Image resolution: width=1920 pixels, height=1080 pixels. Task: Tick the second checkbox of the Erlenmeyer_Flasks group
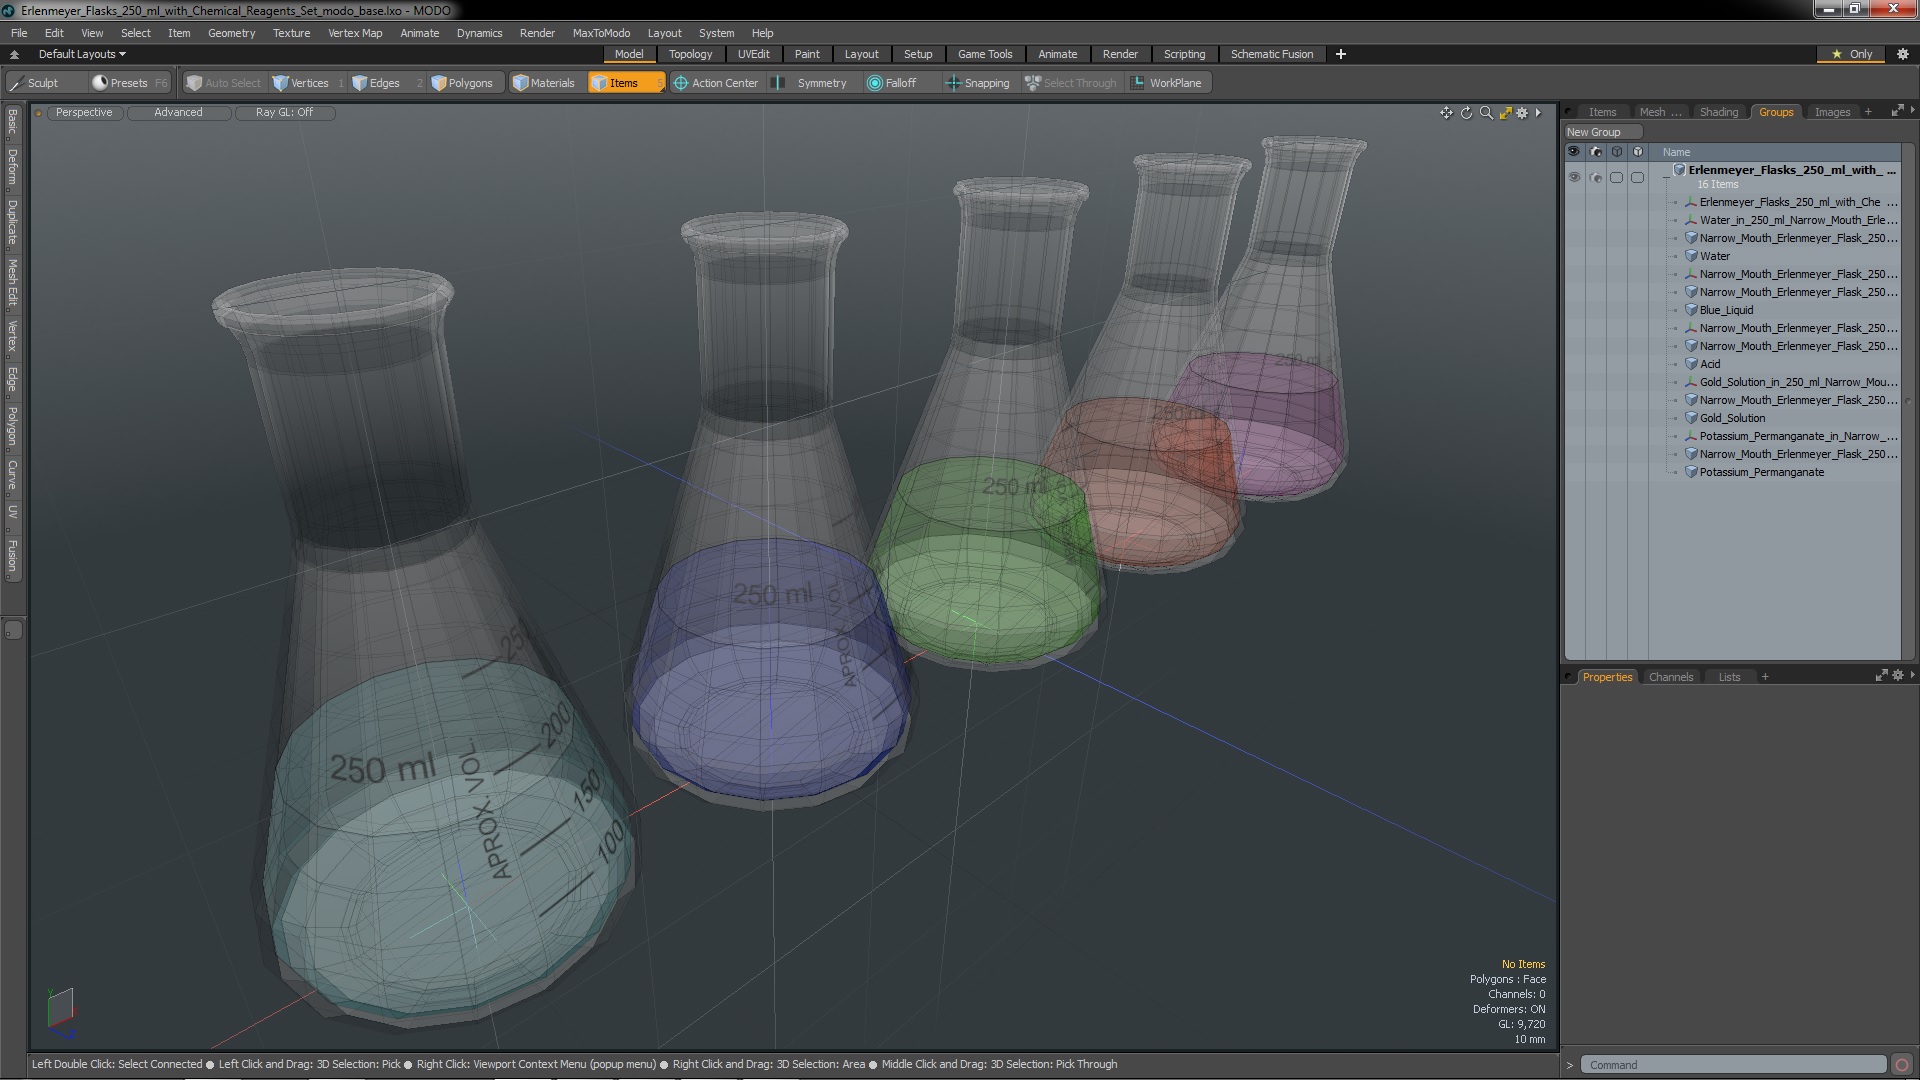(x=1637, y=177)
